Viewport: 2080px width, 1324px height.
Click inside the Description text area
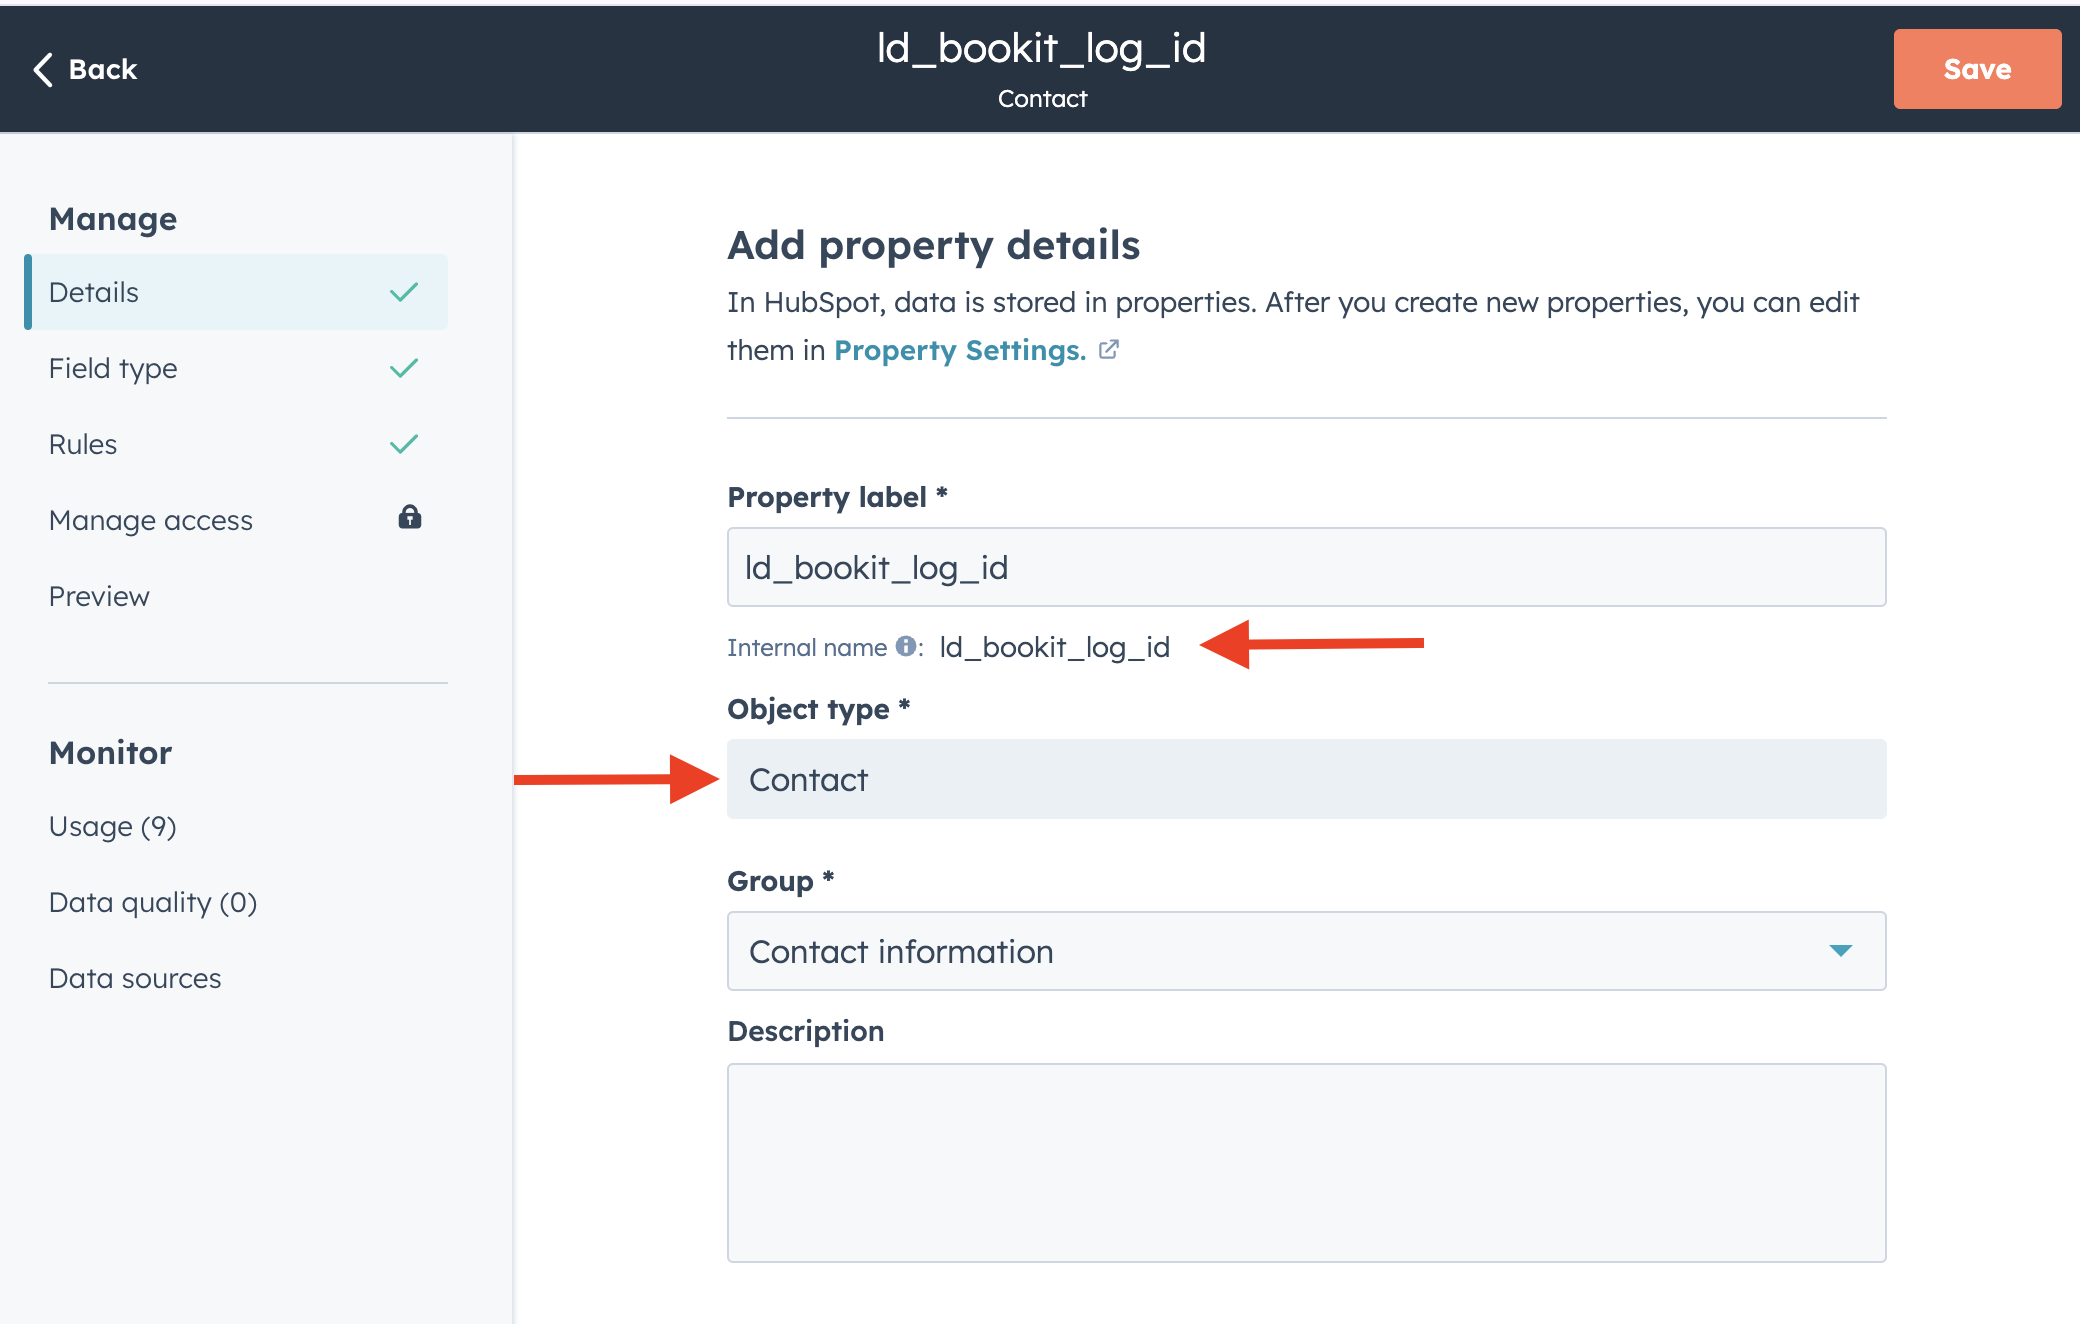click(1305, 1163)
